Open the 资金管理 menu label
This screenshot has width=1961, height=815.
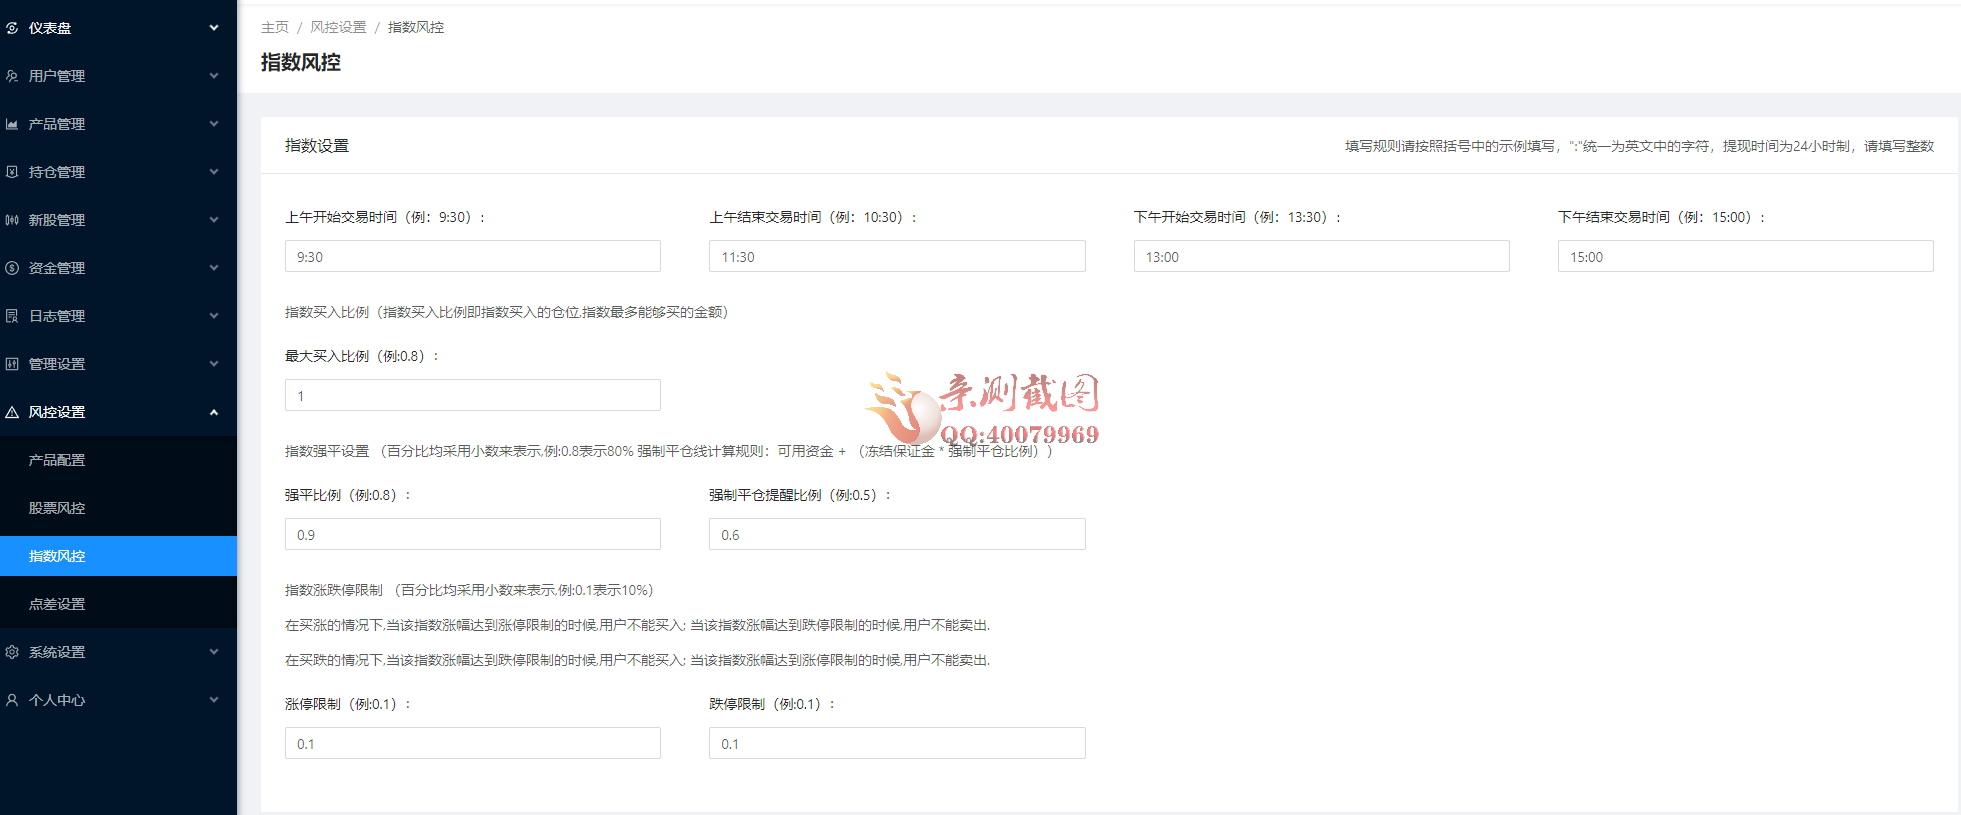pos(57,268)
